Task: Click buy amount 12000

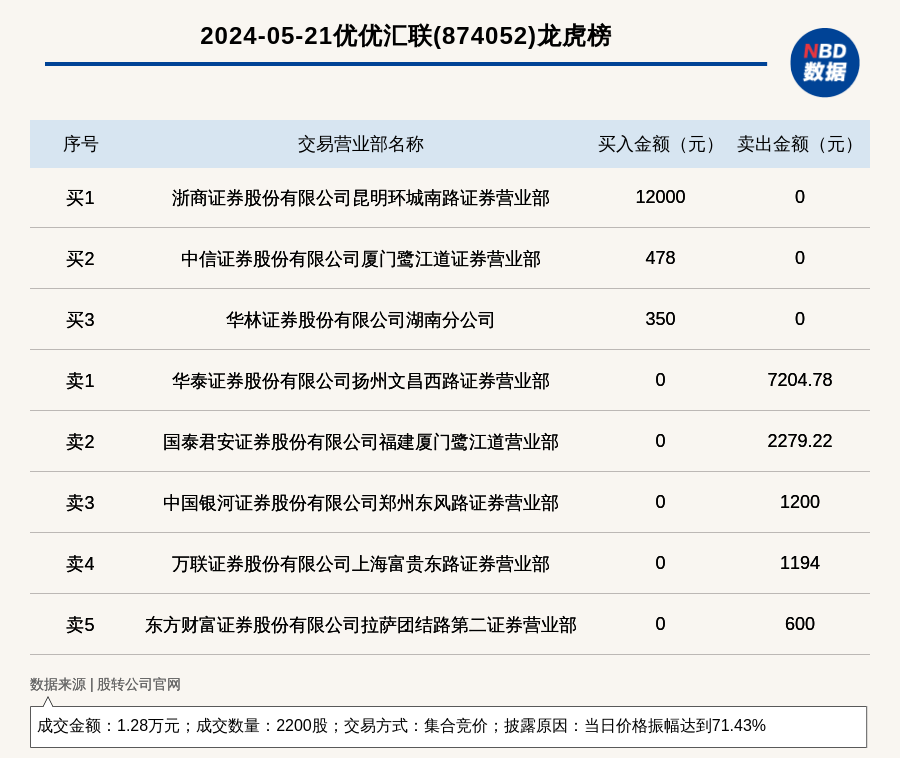Action: pyautogui.click(x=660, y=197)
